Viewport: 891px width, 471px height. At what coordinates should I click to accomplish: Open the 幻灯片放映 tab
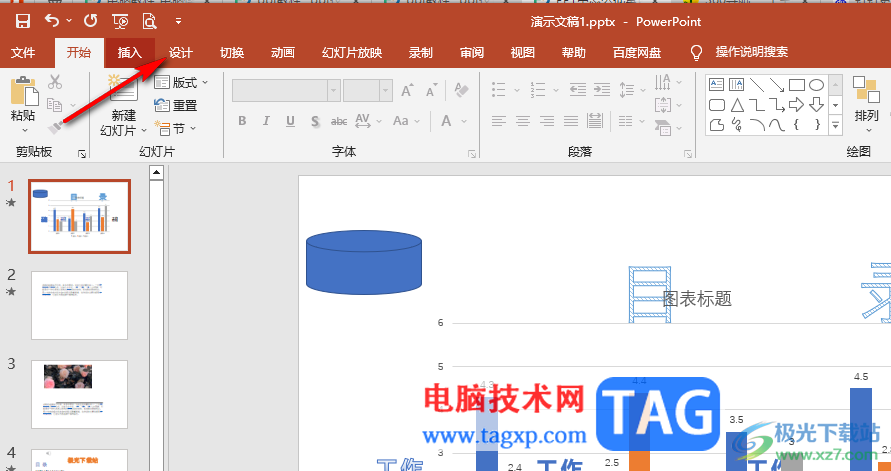pyautogui.click(x=352, y=53)
